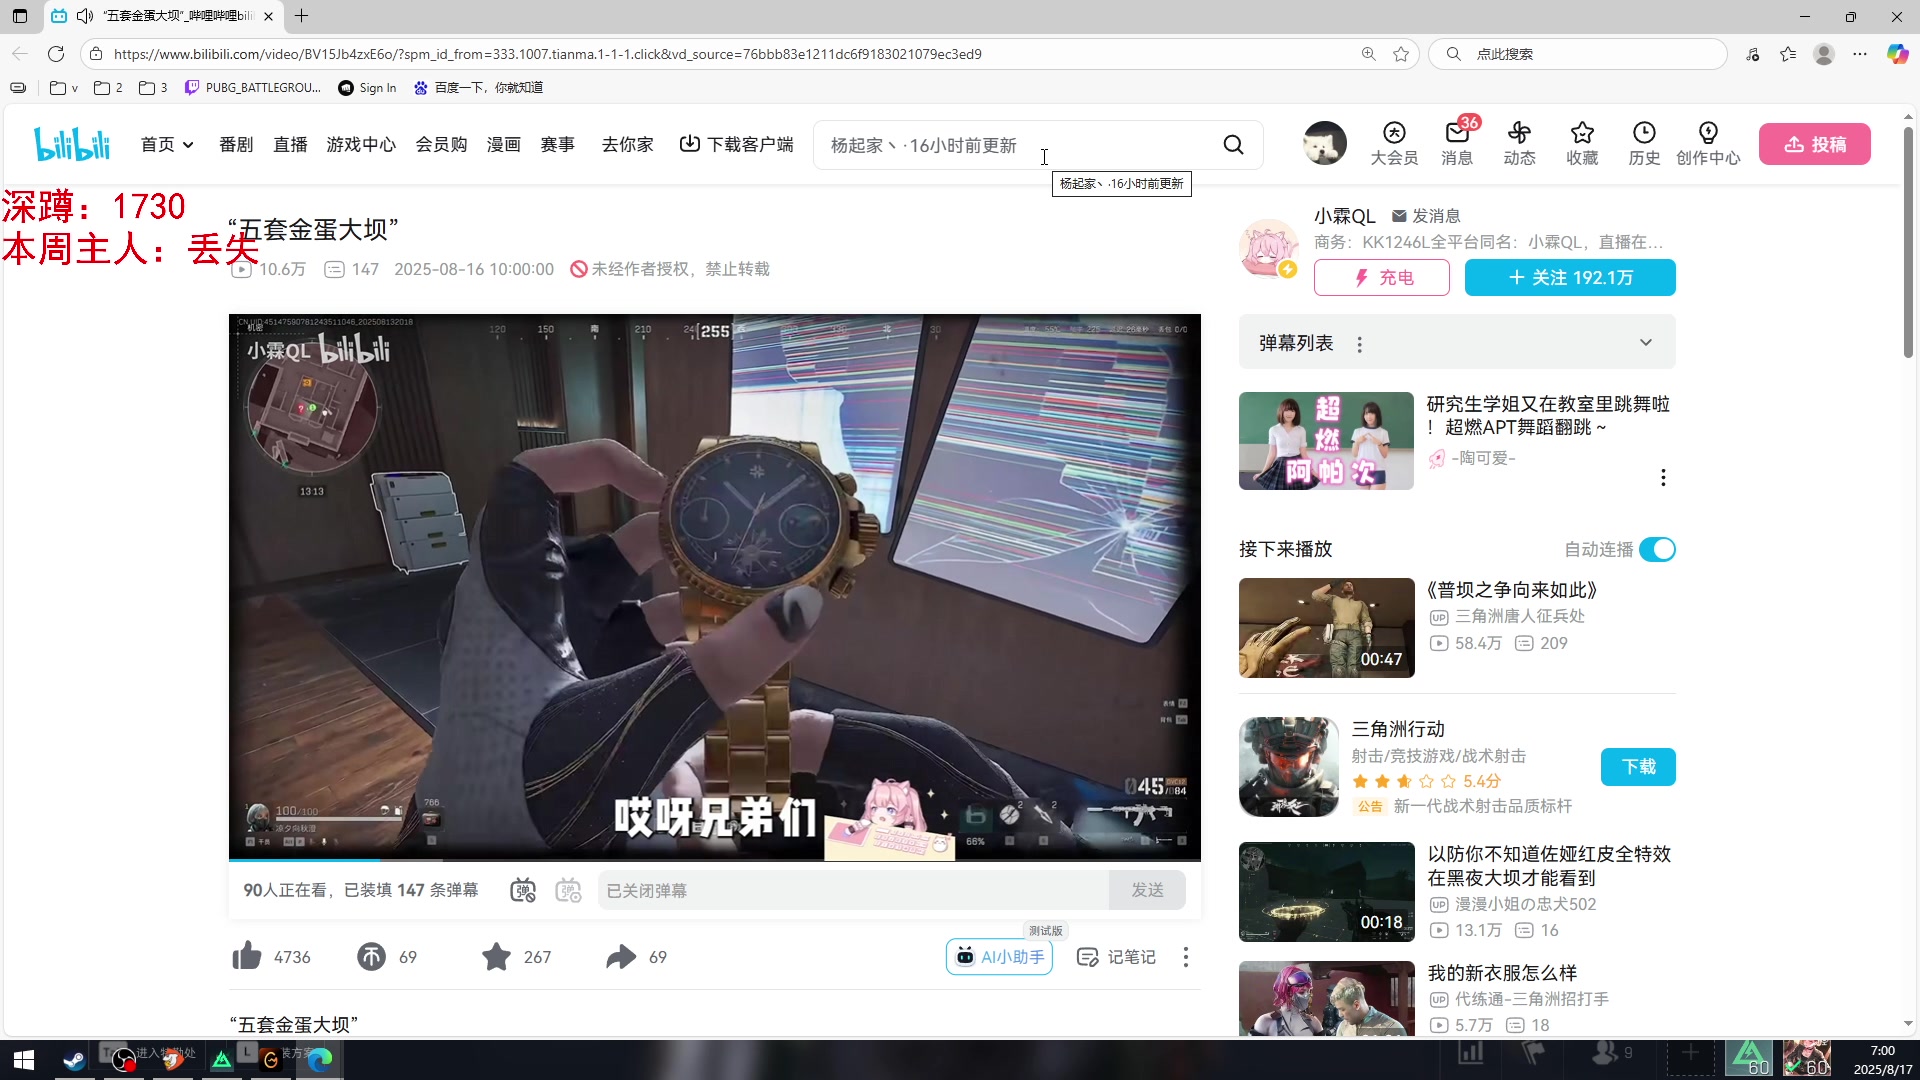Go to 番剧 section
The image size is (1920, 1080).
point(236,145)
